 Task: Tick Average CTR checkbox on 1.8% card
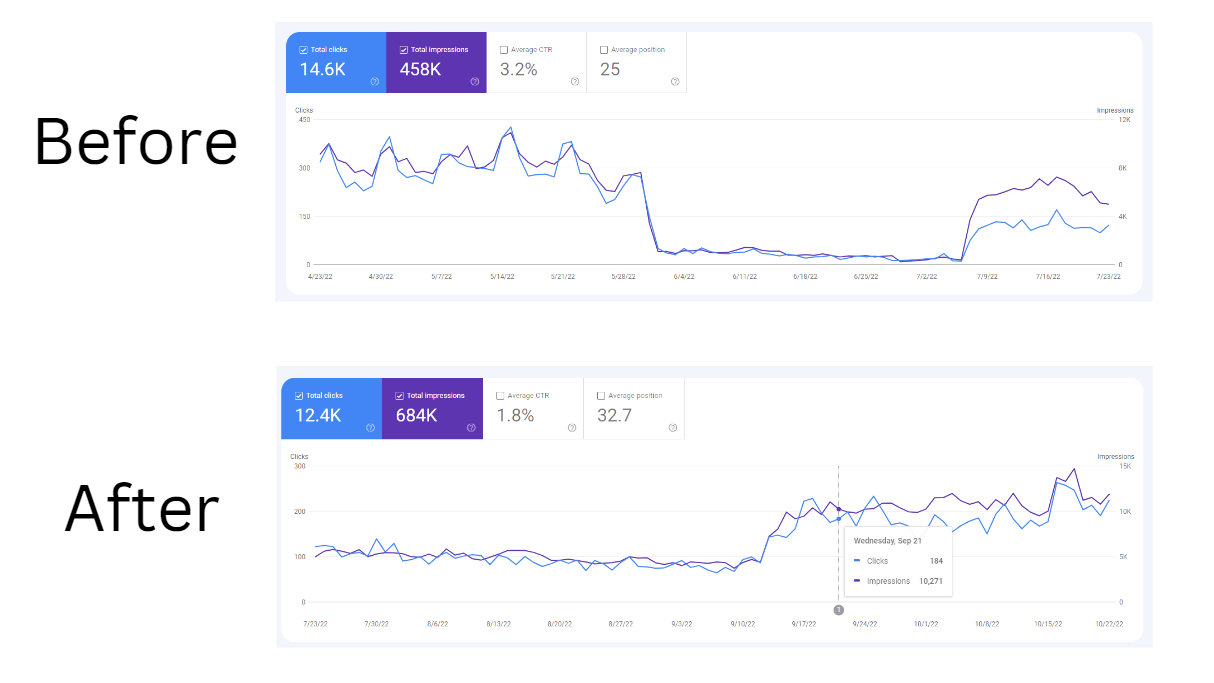click(x=500, y=395)
